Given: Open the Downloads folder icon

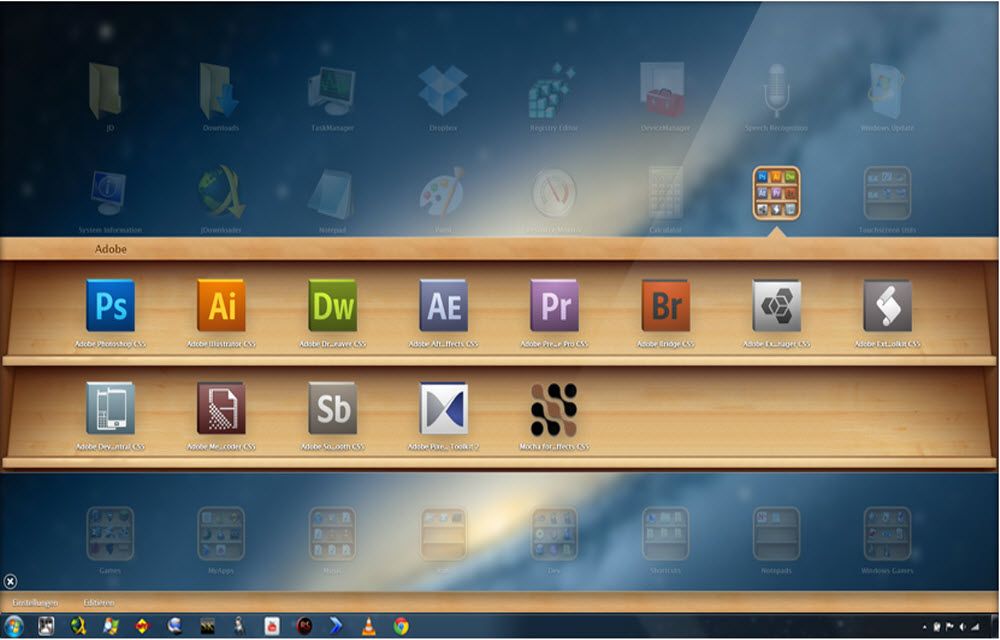Looking at the screenshot, I should click(x=219, y=91).
